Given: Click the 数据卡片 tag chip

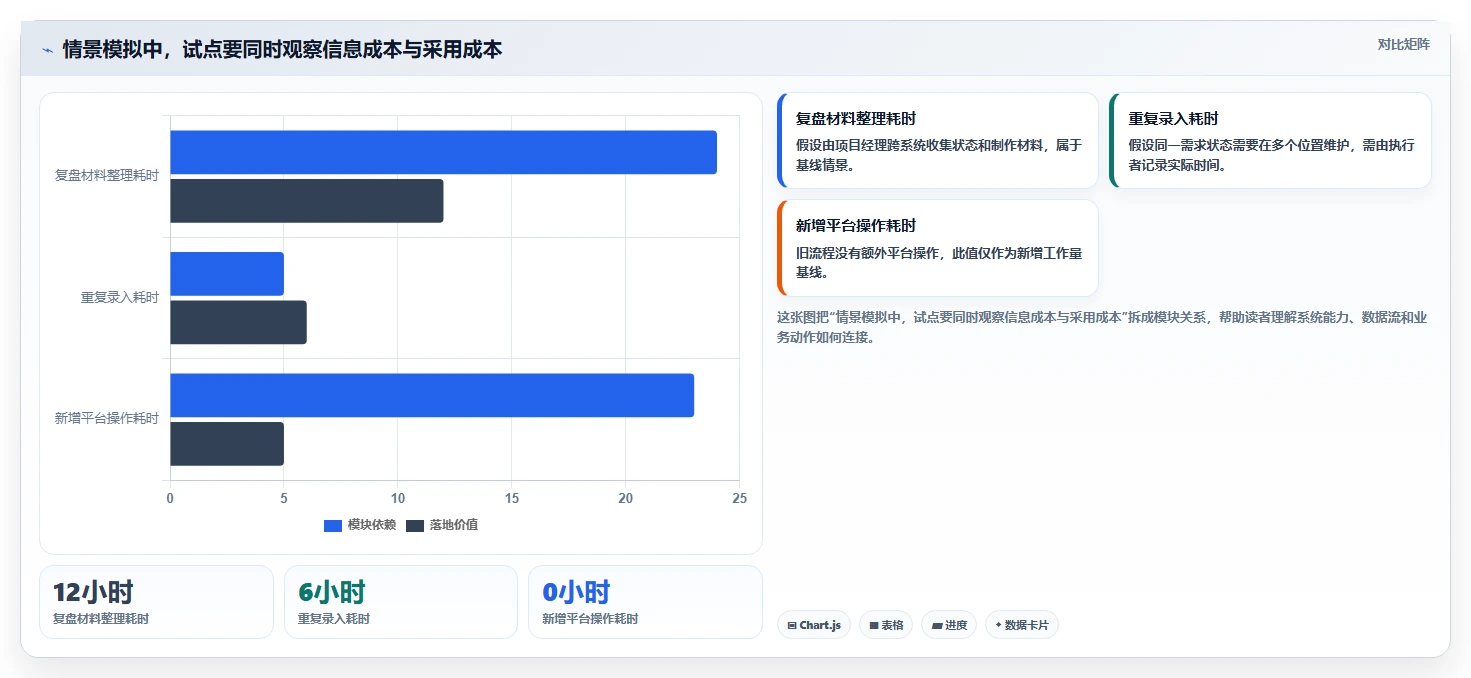Looking at the screenshot, I should (x=1022, y=625).
